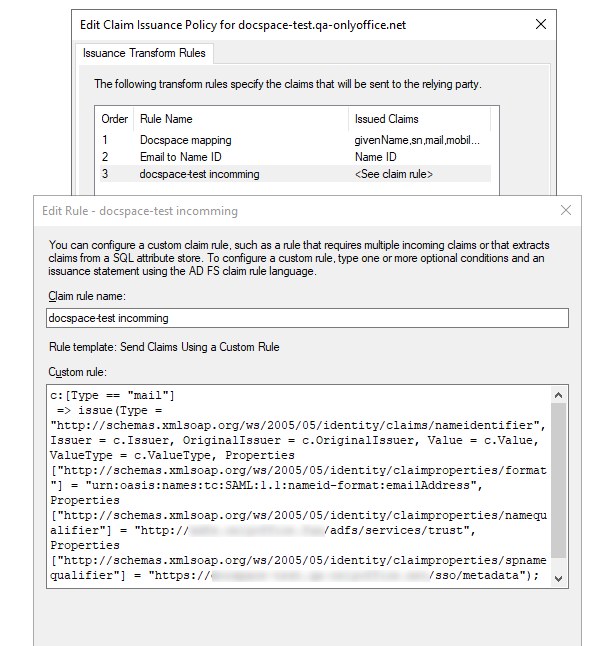This screenshot has width=615, height=646.
Task: Close the Edit Claim Issuance Policy window
Action: click(x=540, y=24)
